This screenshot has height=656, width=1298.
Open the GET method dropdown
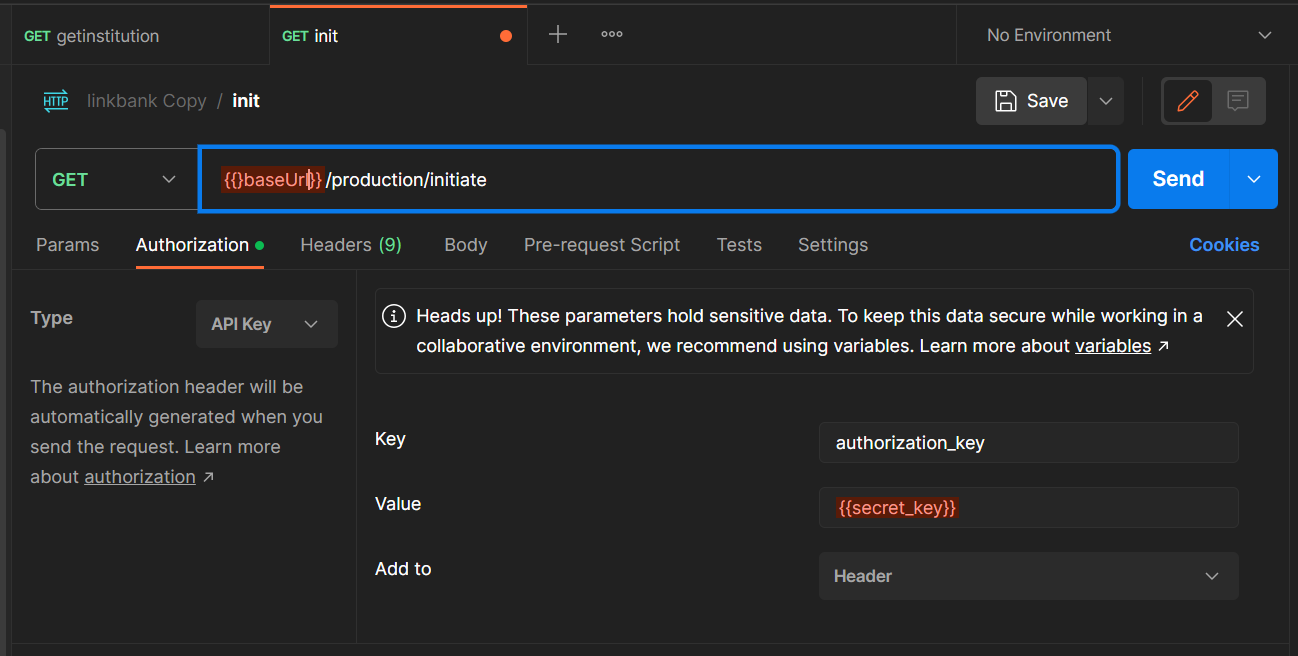click(x=115, y=180)
